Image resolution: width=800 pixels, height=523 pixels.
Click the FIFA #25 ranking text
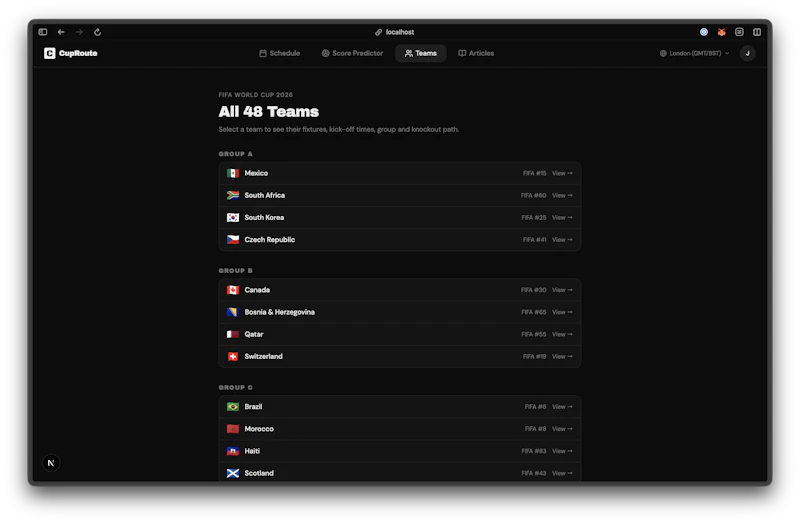[534, 217]
